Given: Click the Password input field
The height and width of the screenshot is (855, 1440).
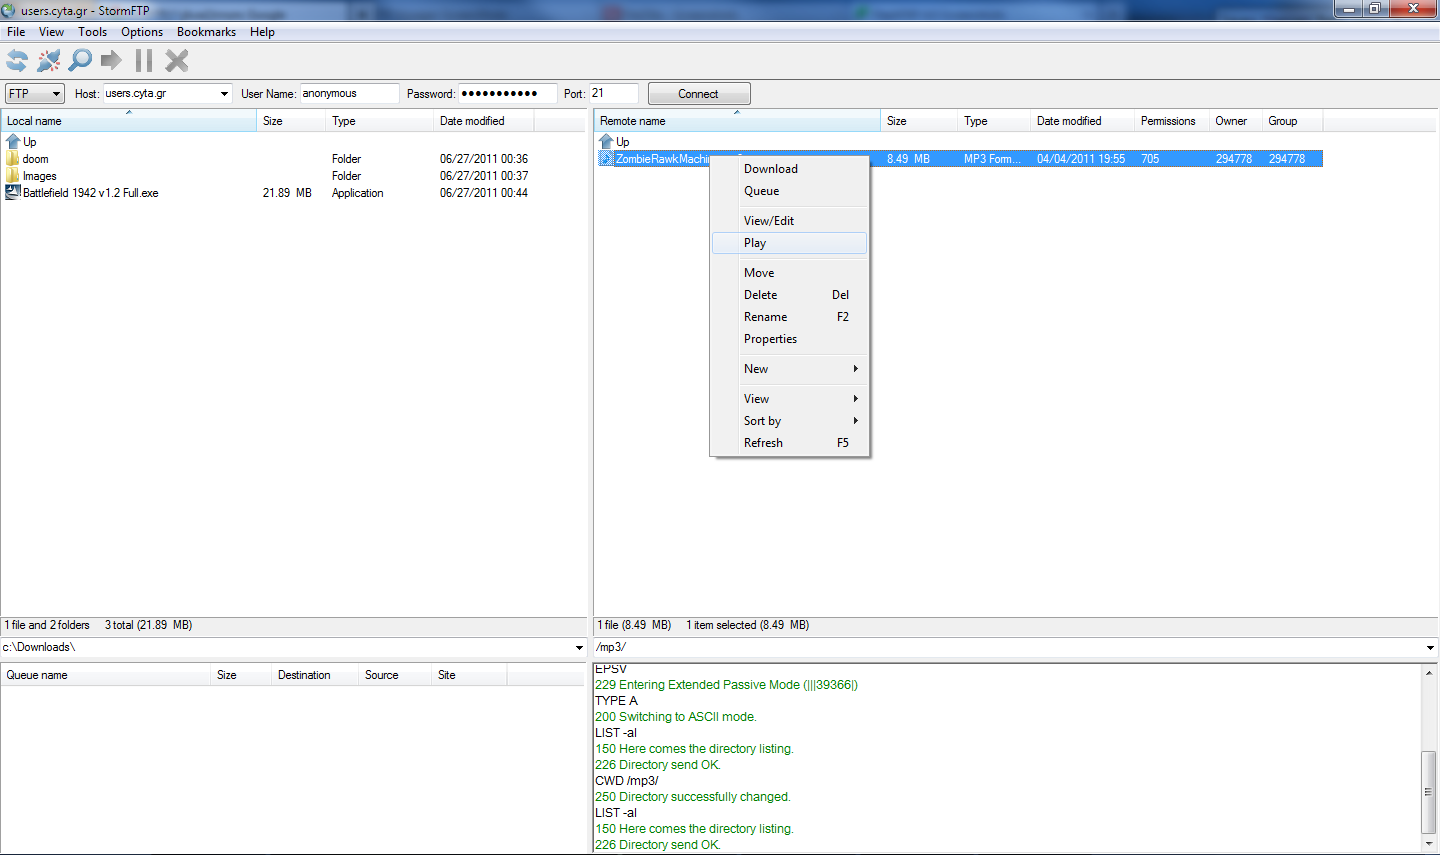Looking at the screenshot, I should [x=505, y=93].
